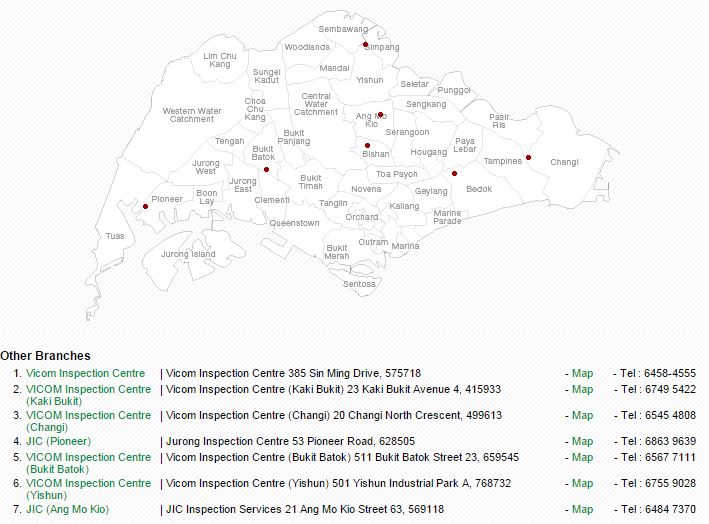Click the Jurong Inspection Centre 53 Pioneer Road address

[x=290, y=441]
